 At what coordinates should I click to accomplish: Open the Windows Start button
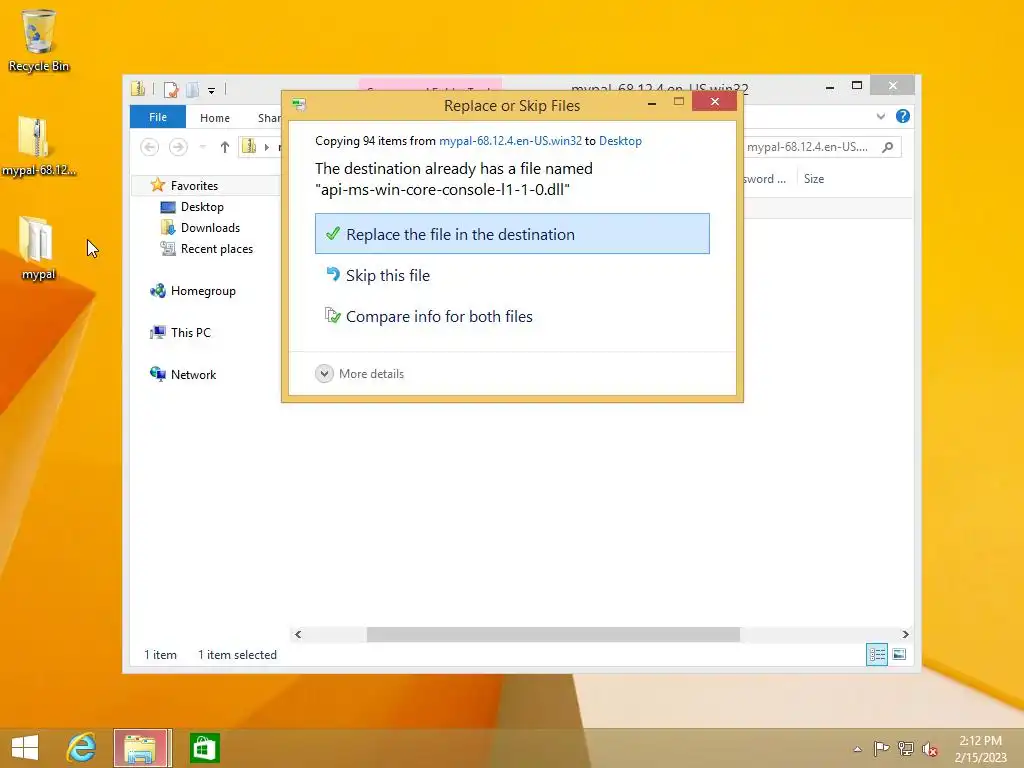(x=25, y=748)
